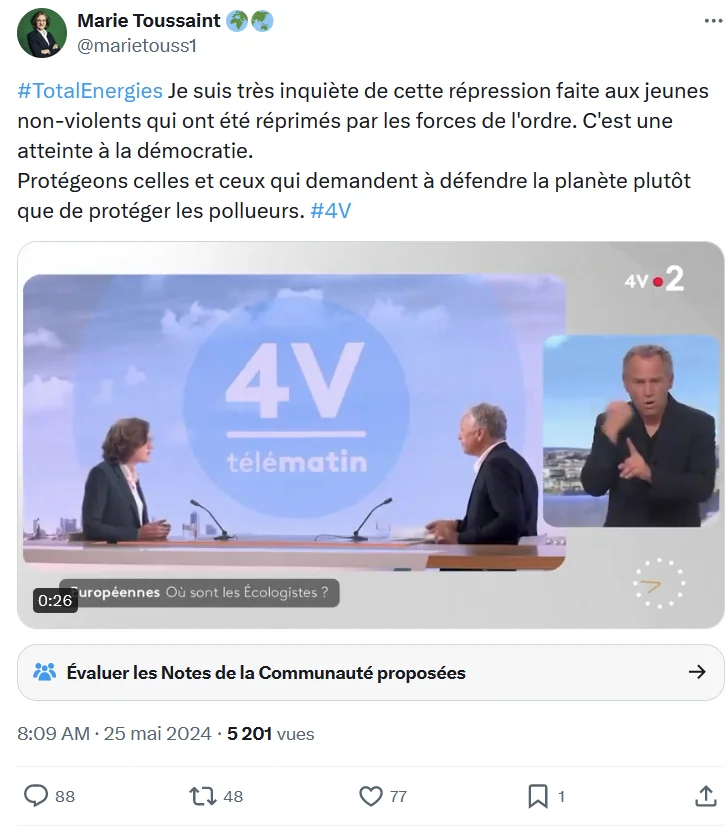Follow the arrow on Notes de la Communauté
The height and width of the screenshot is (826, 727).
(697, 672)
